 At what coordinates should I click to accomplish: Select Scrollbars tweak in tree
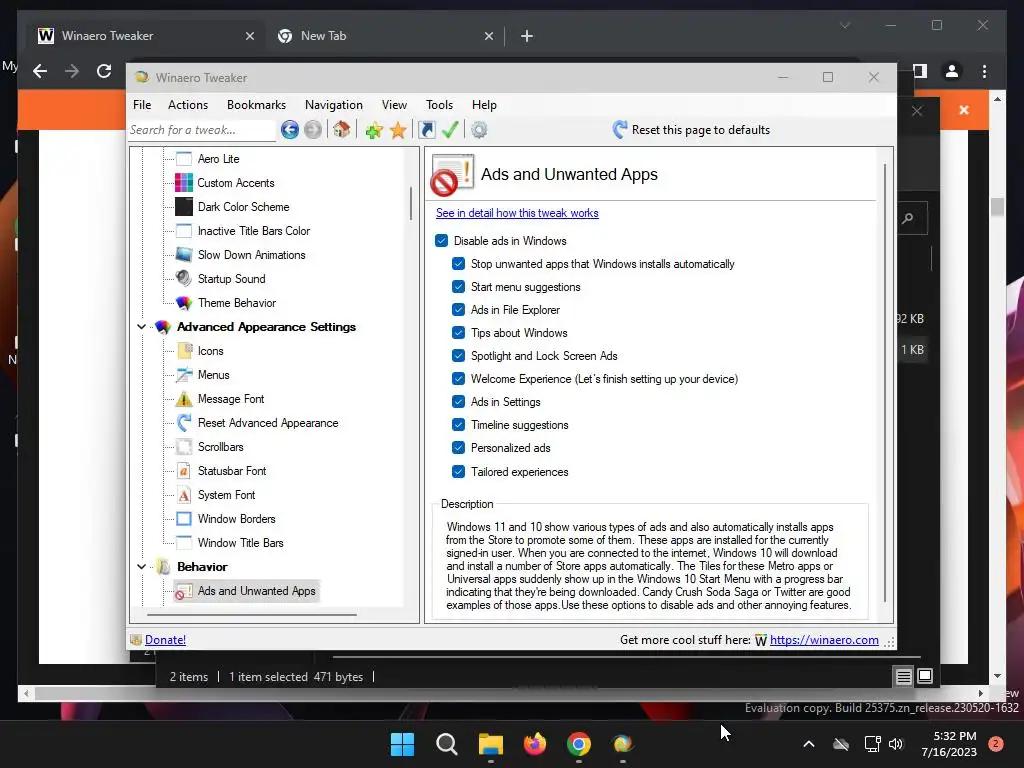tap(220, 447)
